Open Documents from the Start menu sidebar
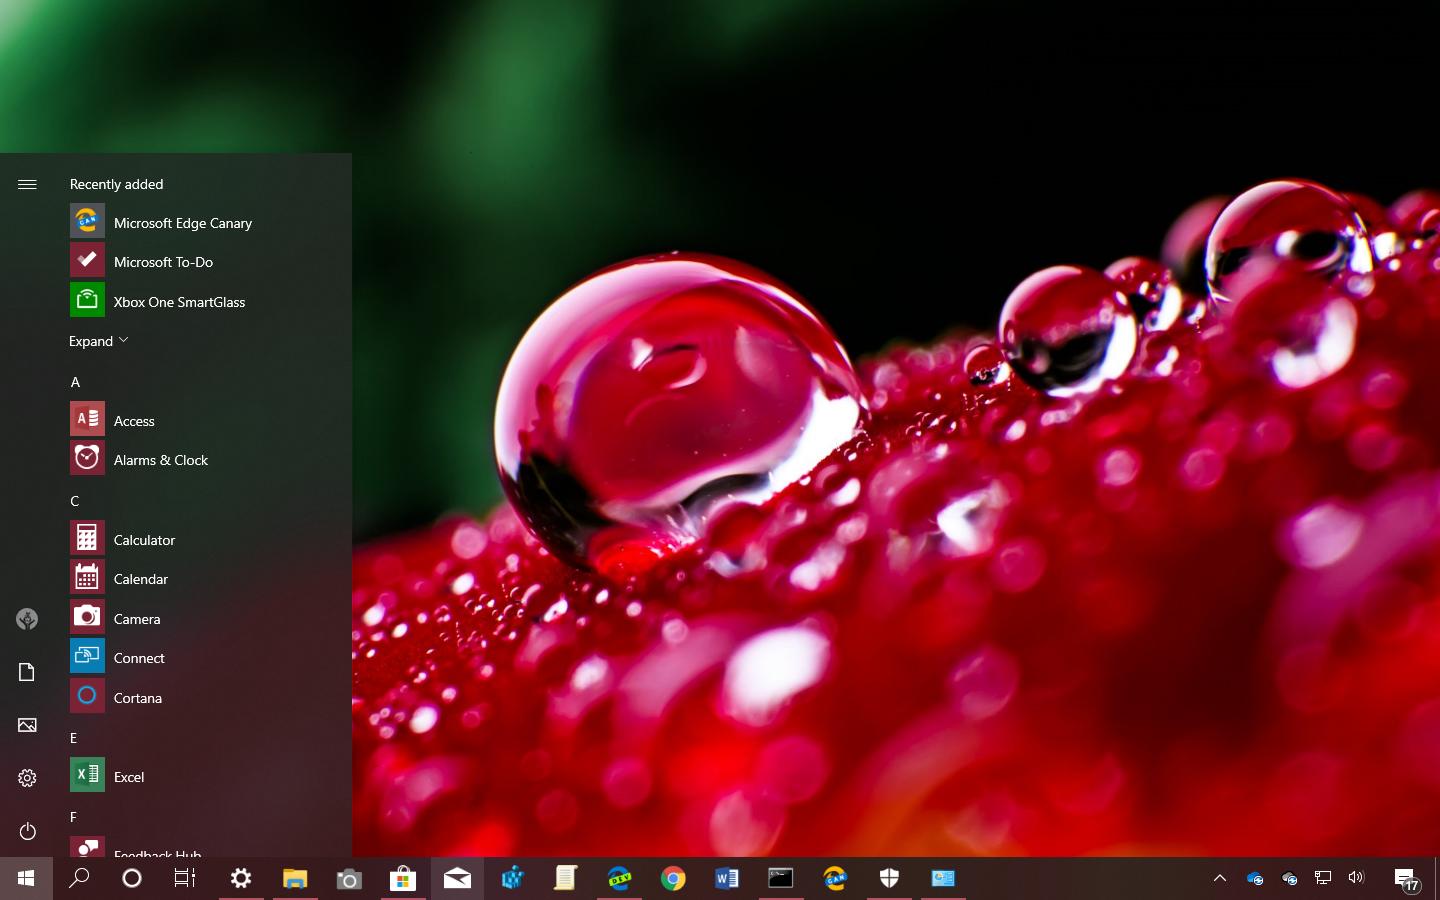This screenshot has height=900, width=1440. click(x=27, y=672)
